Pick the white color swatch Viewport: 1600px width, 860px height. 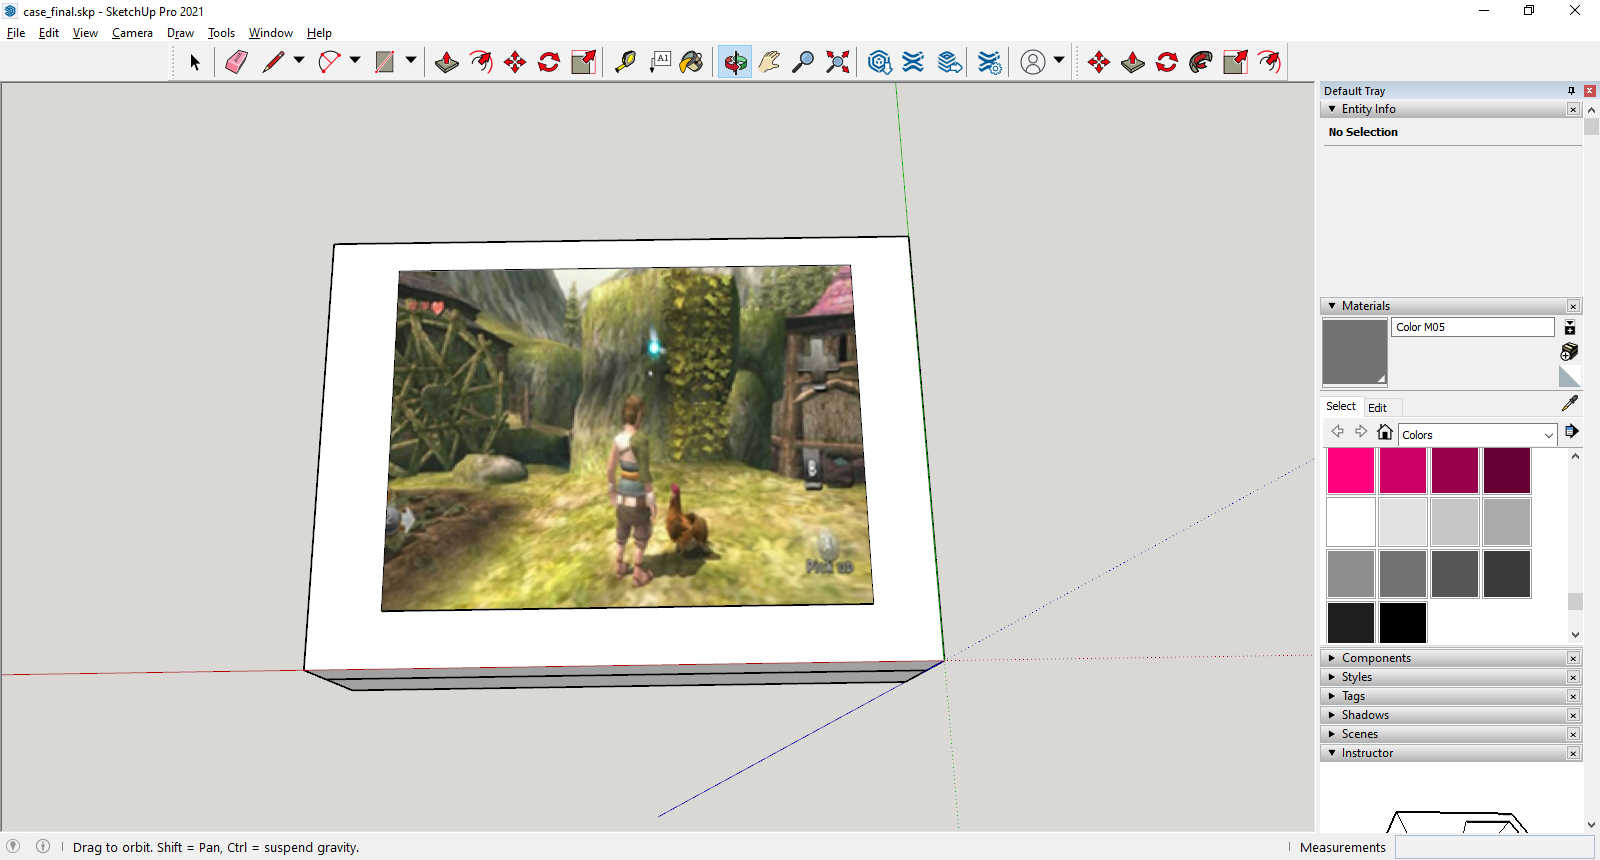point(1351,522)
